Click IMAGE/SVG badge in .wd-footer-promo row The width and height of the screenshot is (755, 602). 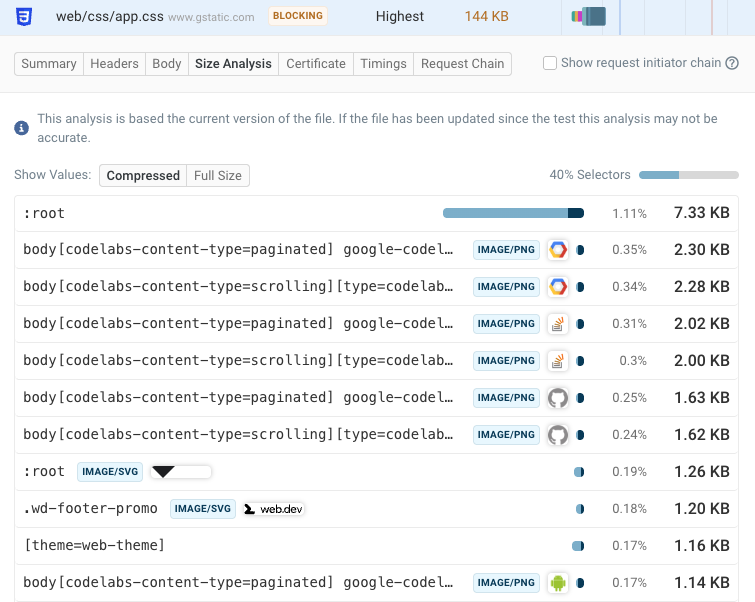coord(203,509)
